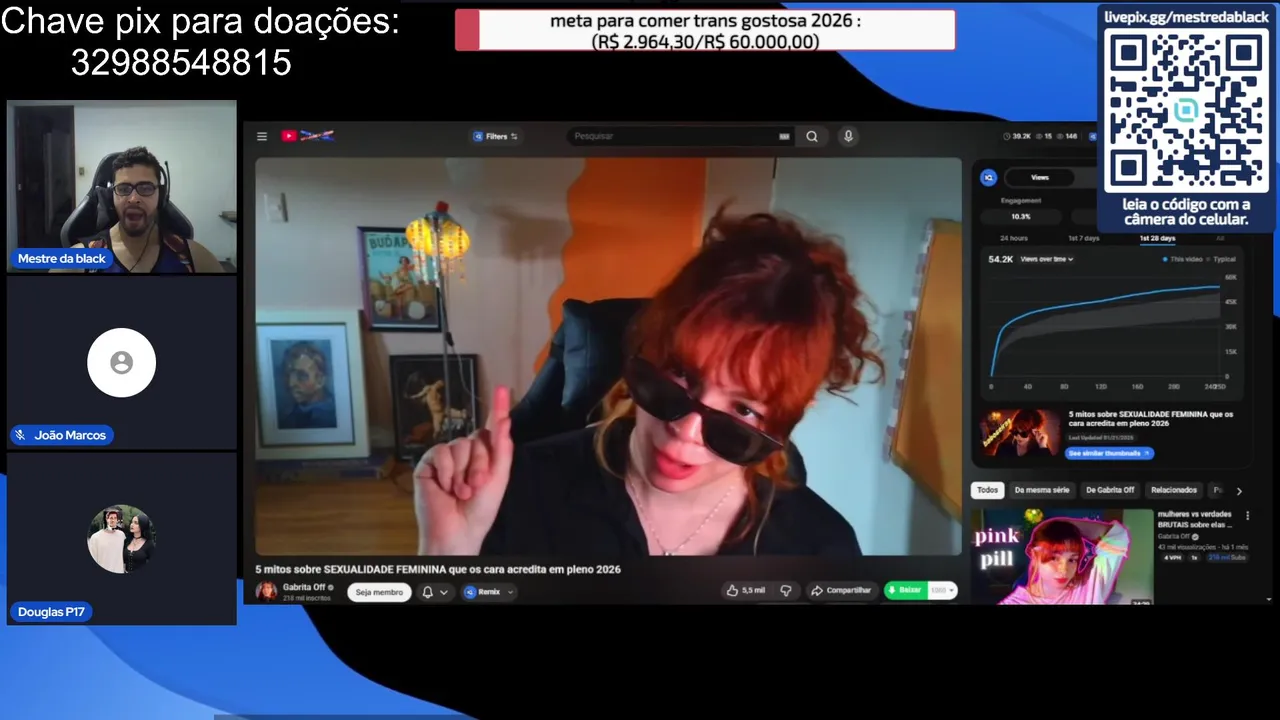Viewport: 1280px width, 720px height.
Task: Like the video with 5,5 mil thumbs up
Action: pyautogui.click(x=746, y=590)
